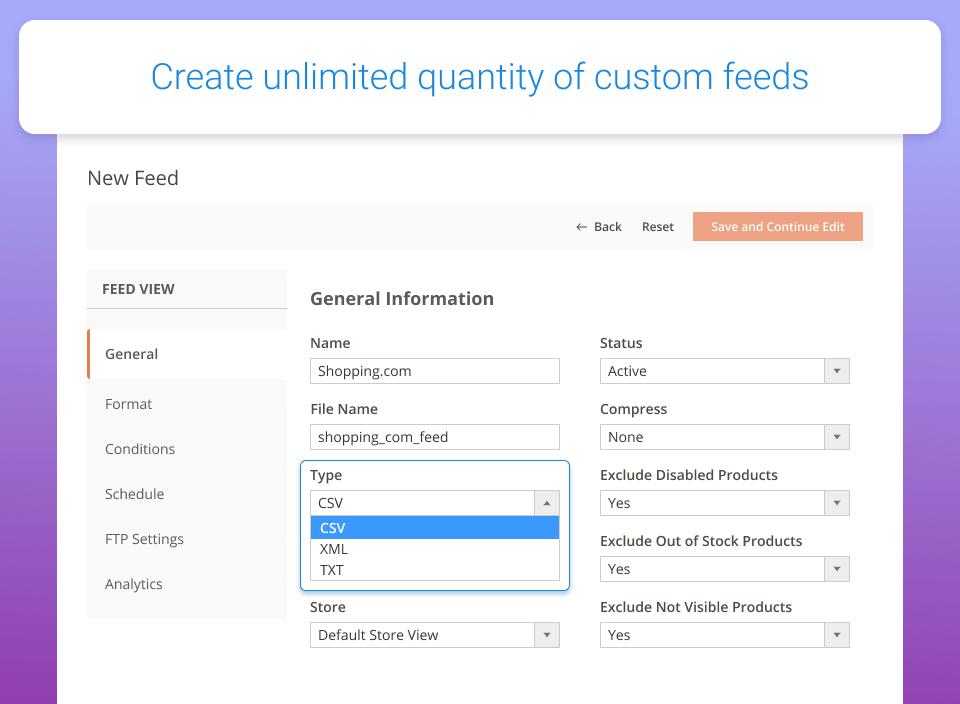The image size is (960, 704).
Task: Collapse the Type dropdown via up arrow
Action: pyautogui.click(x=547, y=503)
